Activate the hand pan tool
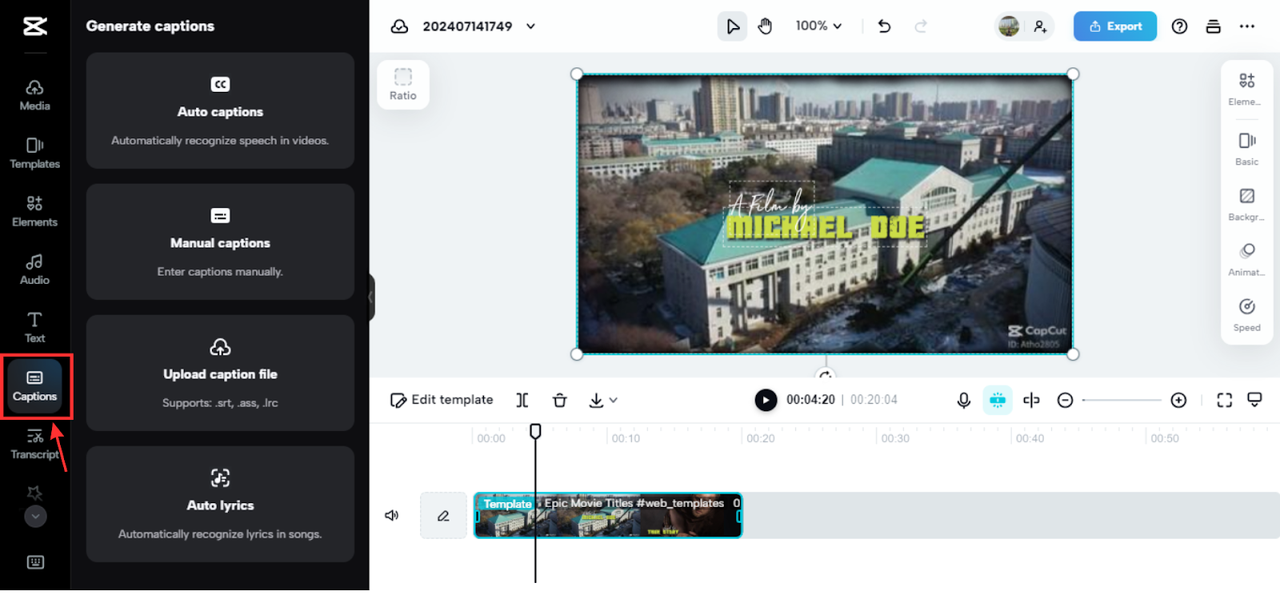Screen dimensions: 1280x595 pos(765,27)
